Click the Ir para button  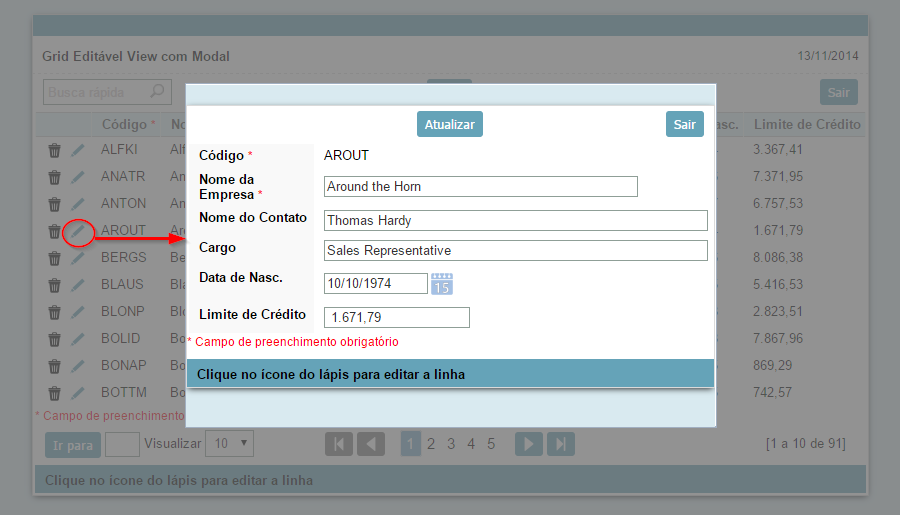(72, 444)
